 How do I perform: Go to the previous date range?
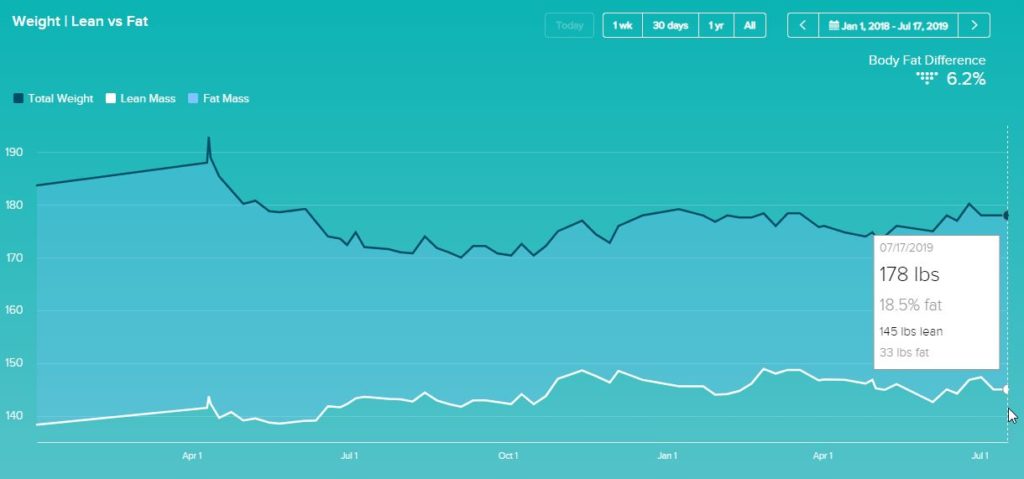click(803, 25)
